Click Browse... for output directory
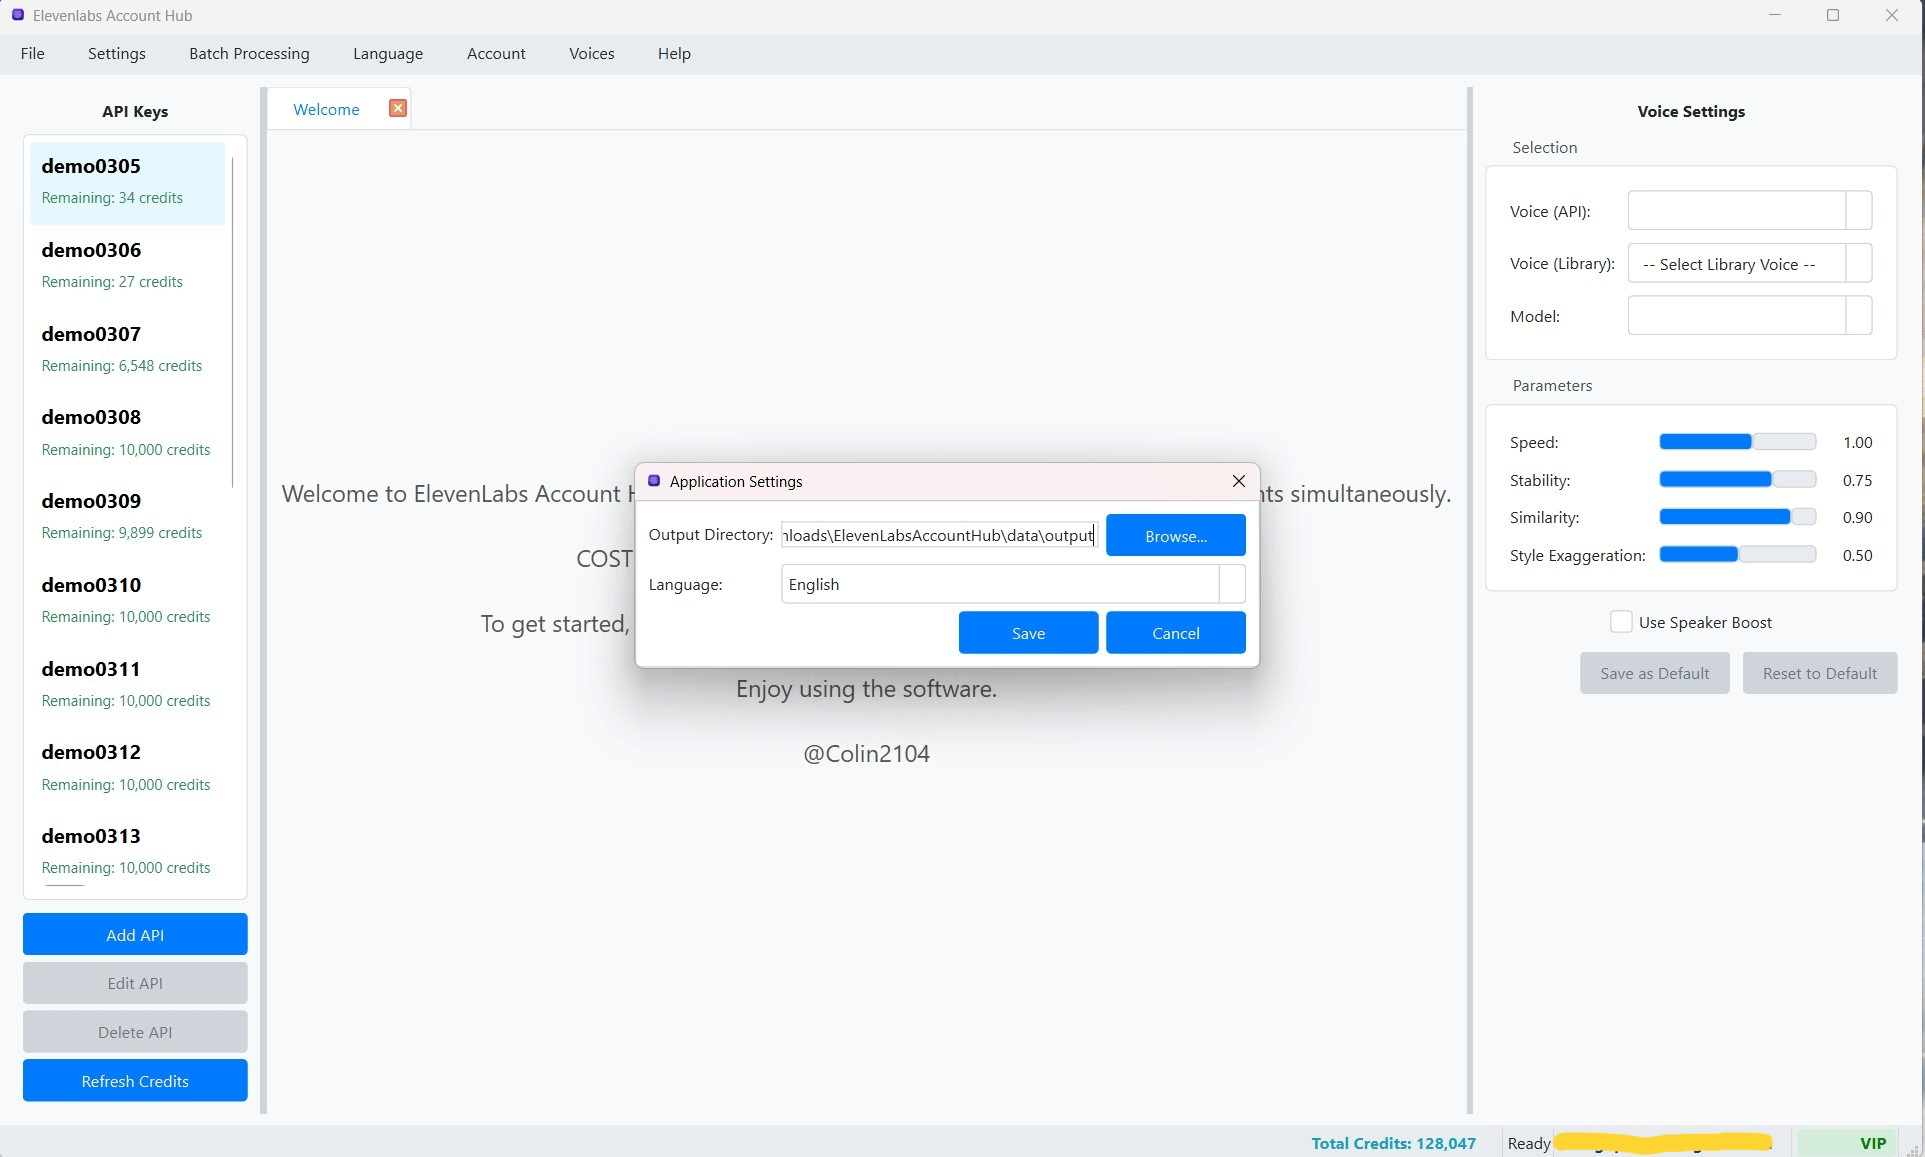 click(x=1176, y=536)
